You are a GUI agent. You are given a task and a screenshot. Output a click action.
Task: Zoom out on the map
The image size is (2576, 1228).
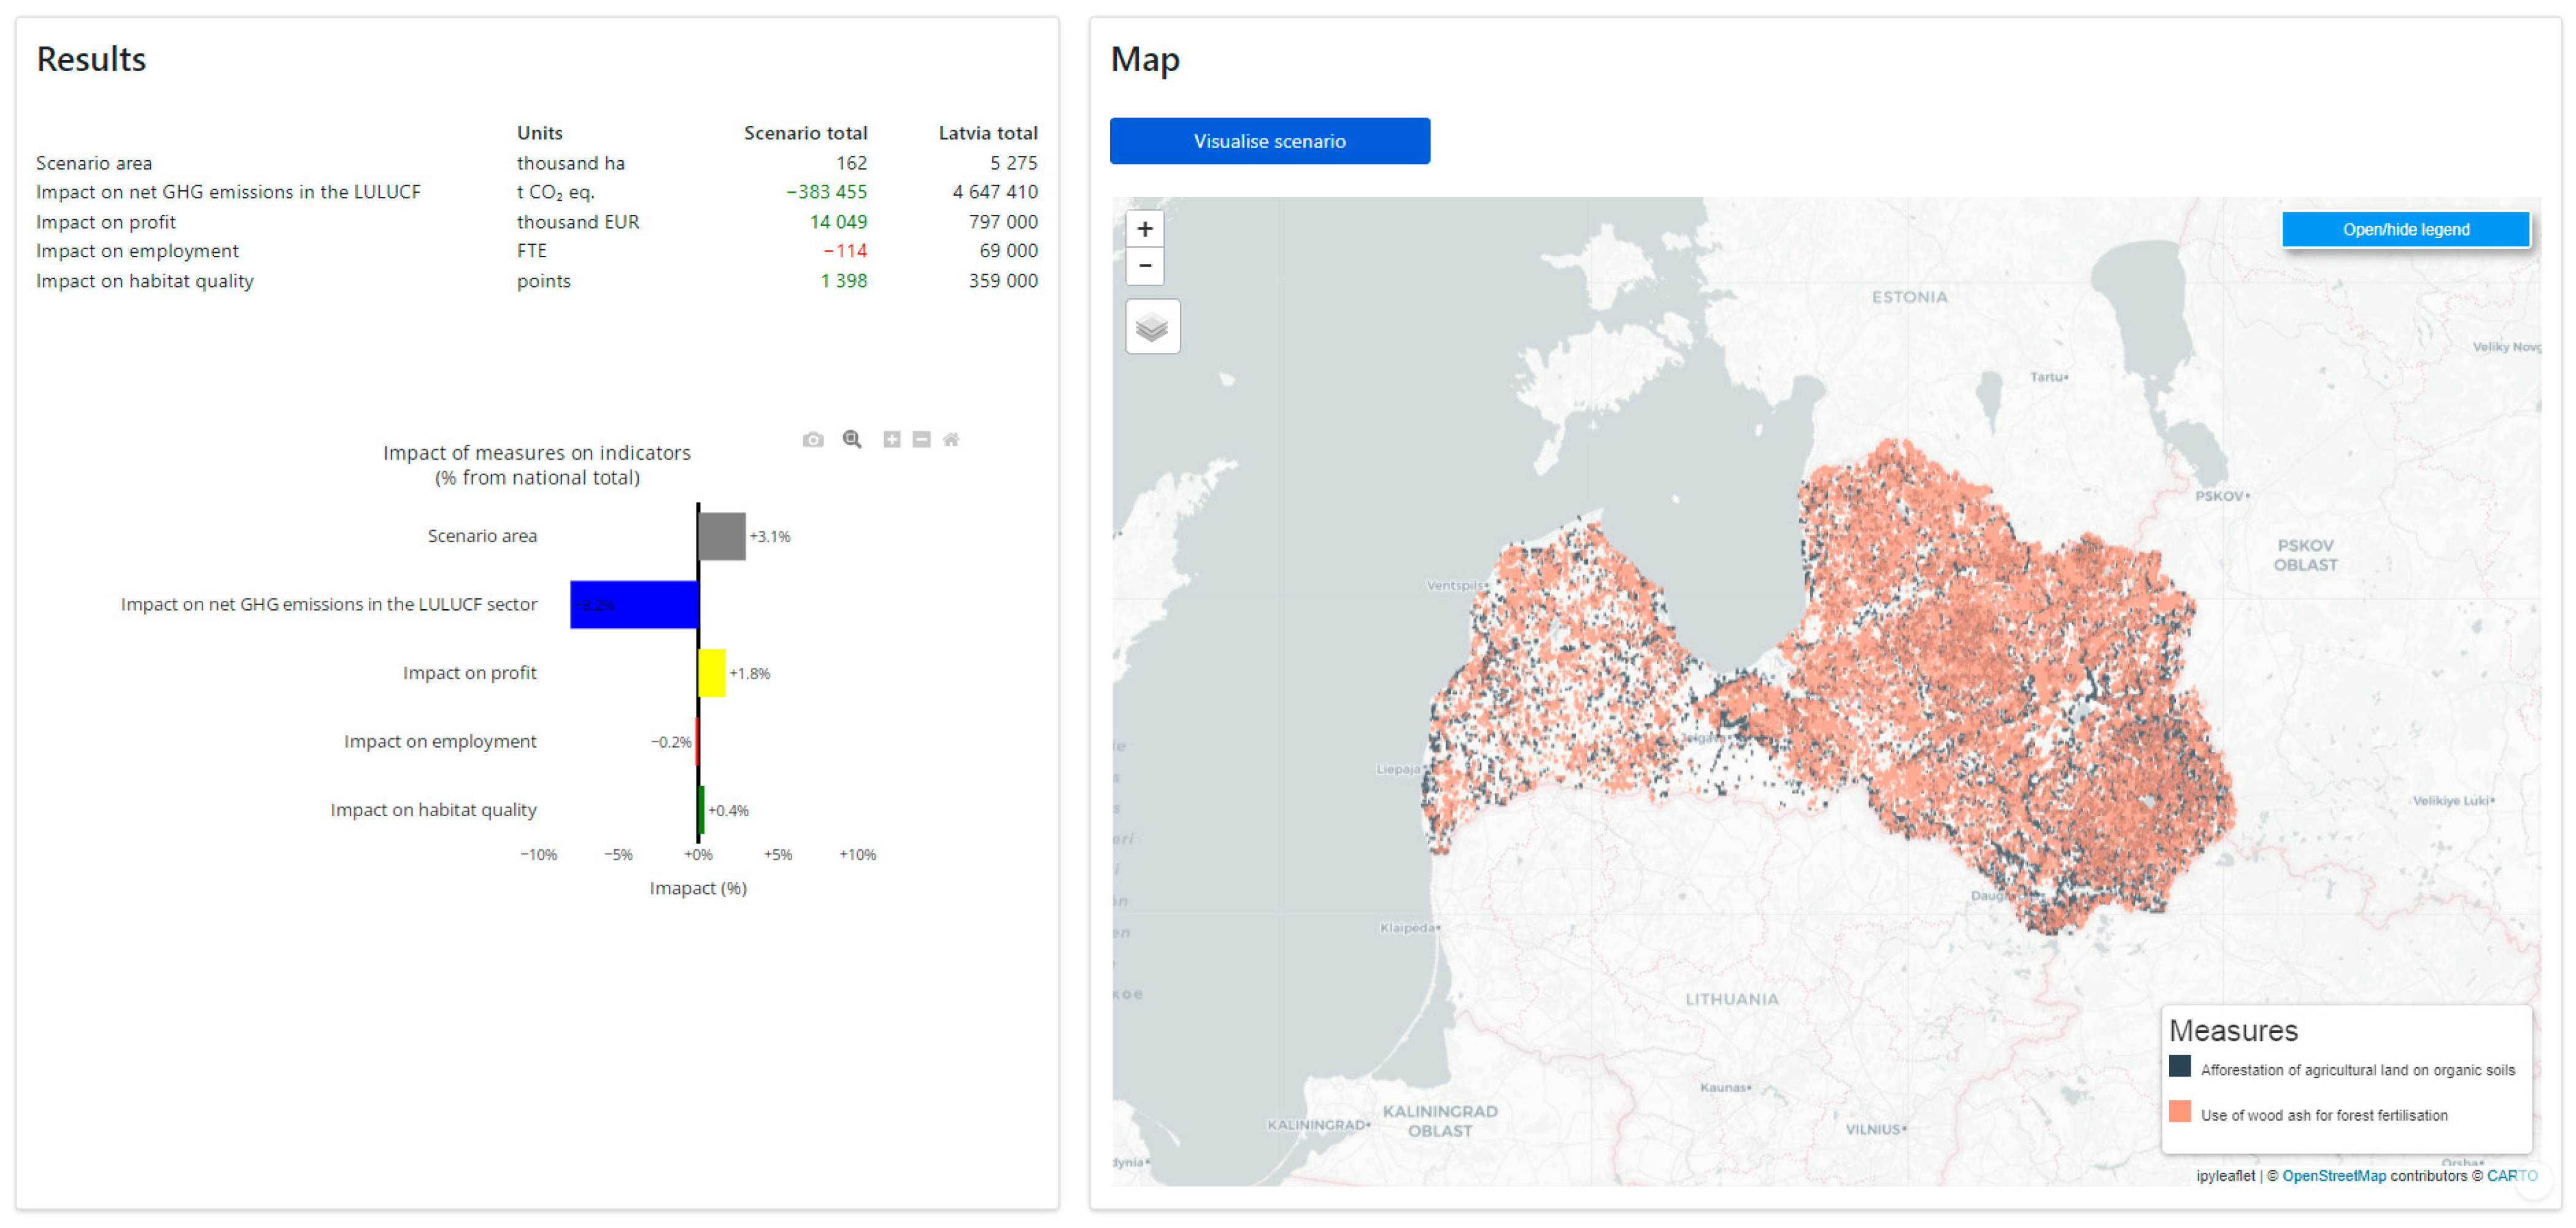[1145, 266]
